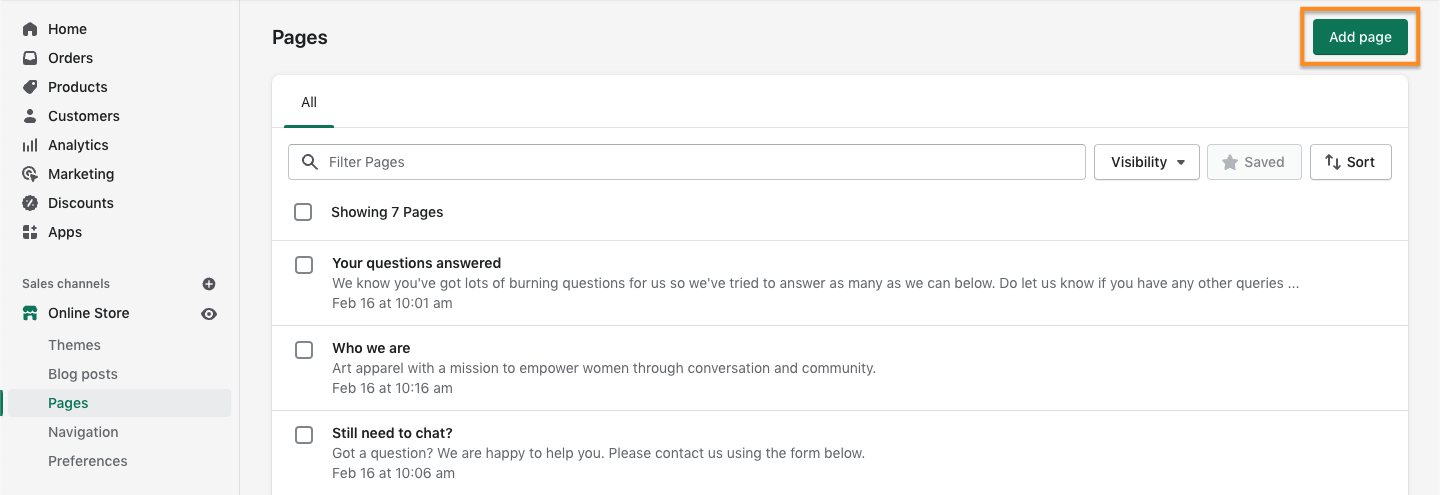1440x495 pixels.
Task: Select the 'Who we are' page checkbox
Action: pyautogui.click(x=304, y=350)
